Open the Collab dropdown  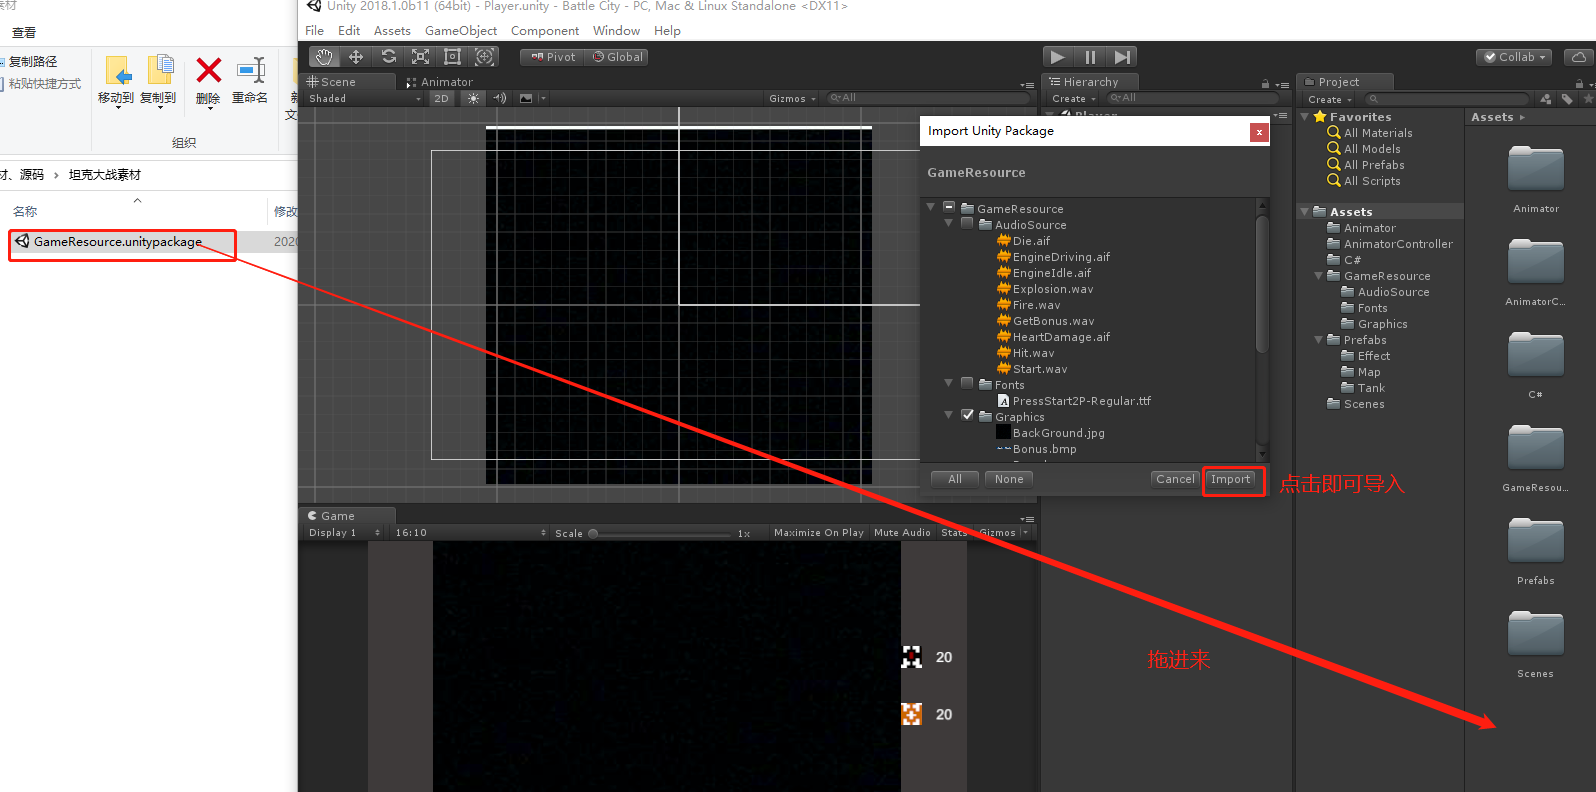pos(1514,57)
